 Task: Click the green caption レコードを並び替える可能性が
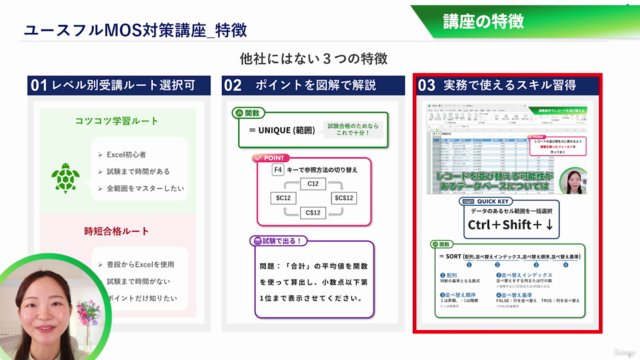(494, 176)
